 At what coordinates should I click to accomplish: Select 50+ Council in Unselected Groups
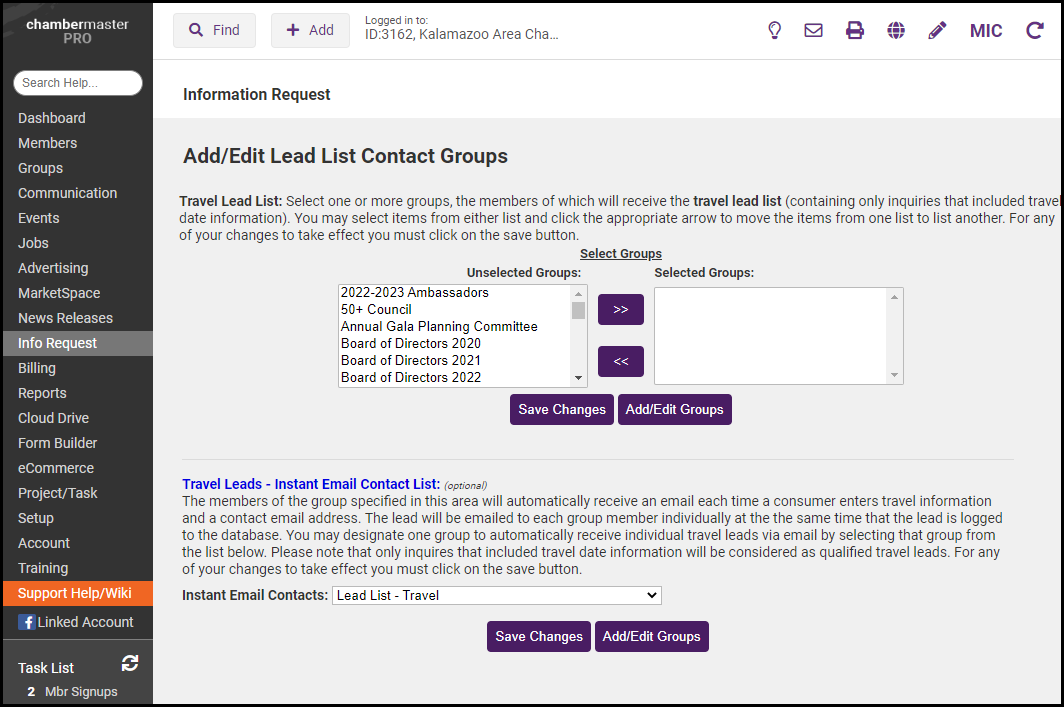(x=376, y=310)
